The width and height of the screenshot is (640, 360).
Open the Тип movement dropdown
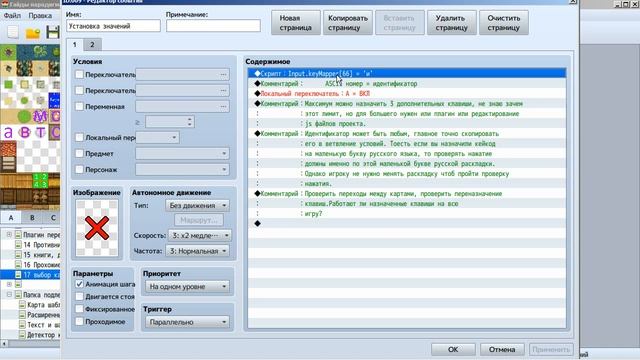tap(198, 205)
